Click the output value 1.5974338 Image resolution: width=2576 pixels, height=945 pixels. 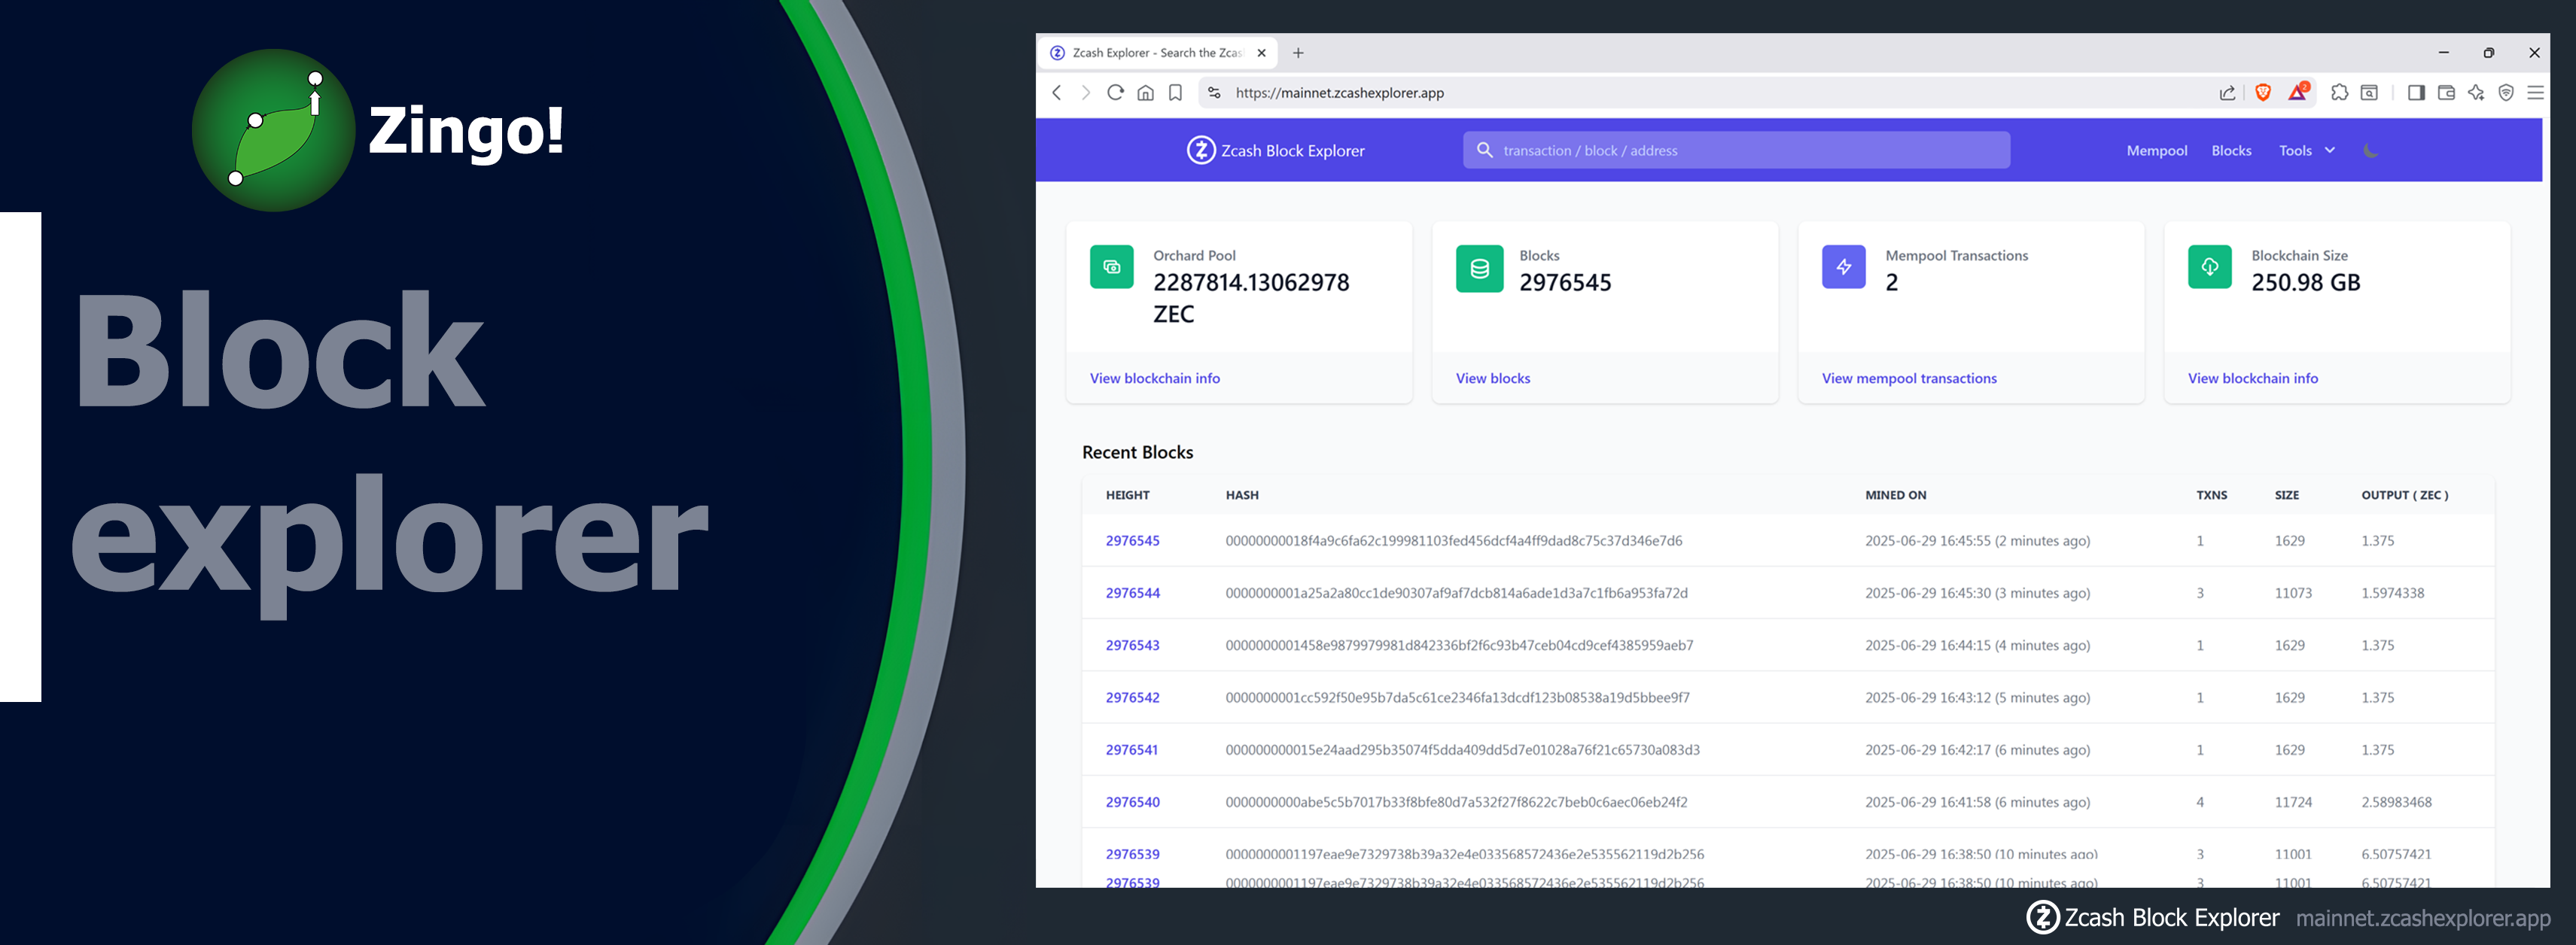point(2393,593)
